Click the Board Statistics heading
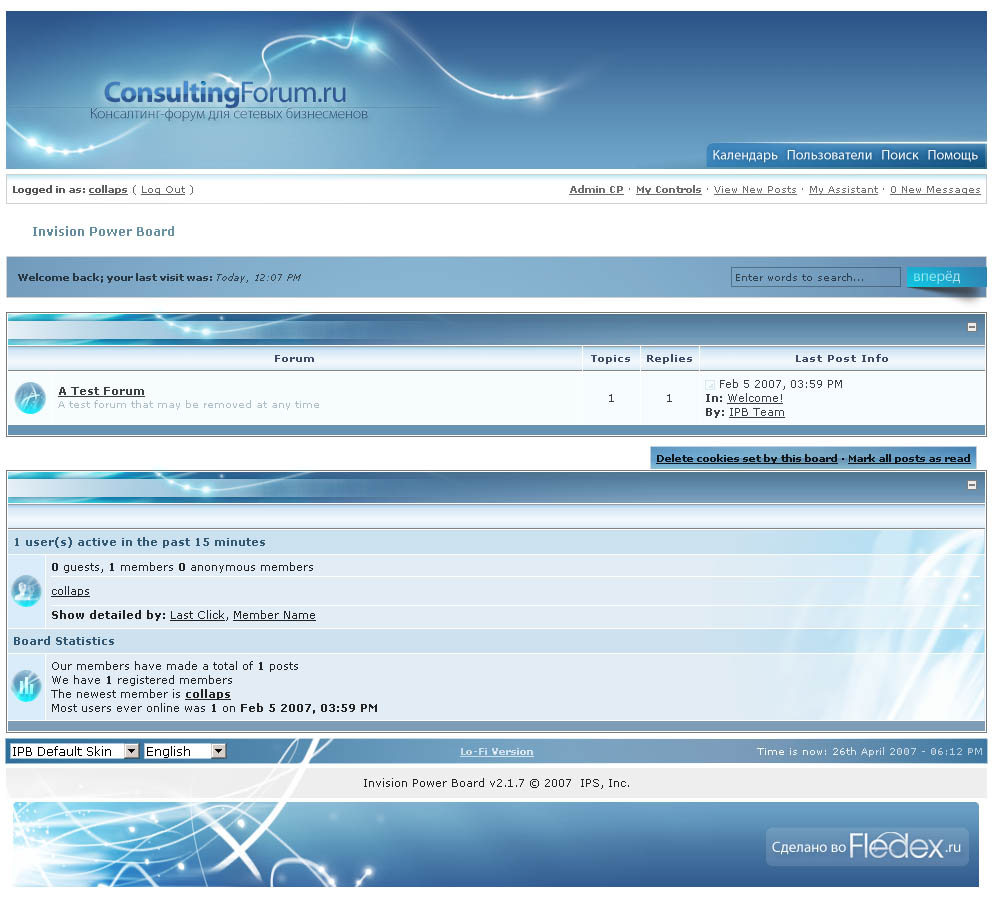Screen dimensions: 993x900 click(64, 641)
